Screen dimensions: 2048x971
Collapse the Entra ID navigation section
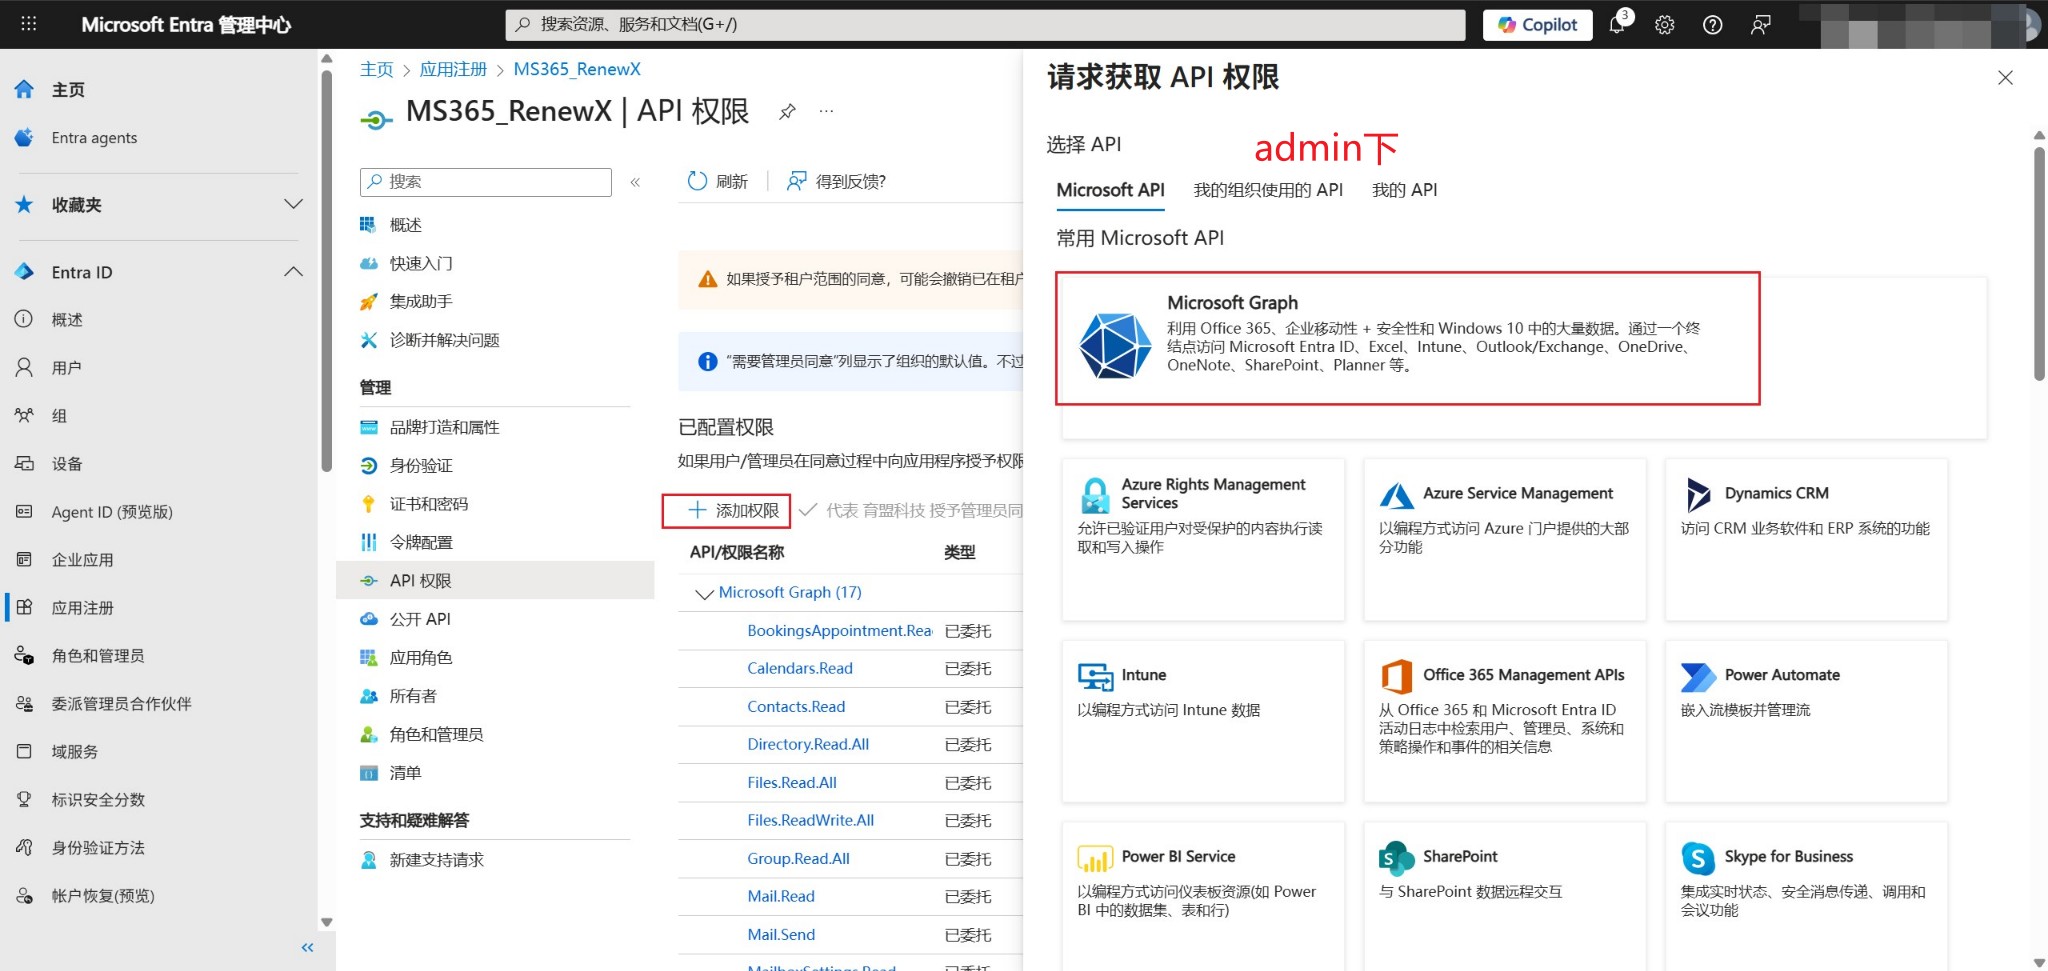click(293, 272)
